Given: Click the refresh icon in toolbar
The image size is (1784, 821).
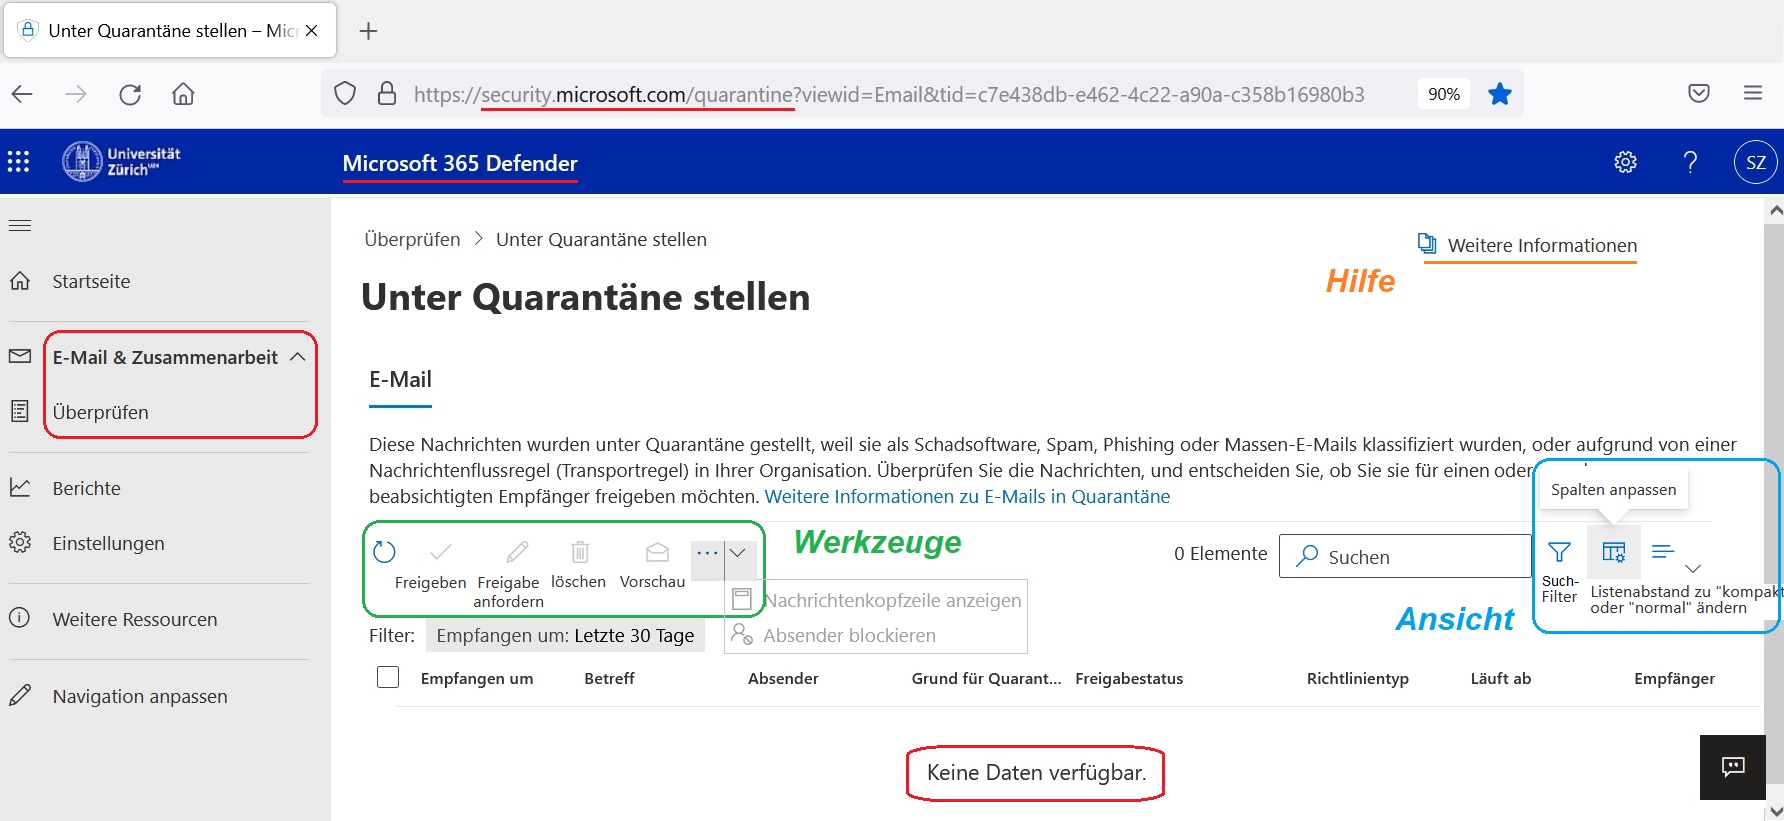Looking at the screenshot, I should point(384,551).
